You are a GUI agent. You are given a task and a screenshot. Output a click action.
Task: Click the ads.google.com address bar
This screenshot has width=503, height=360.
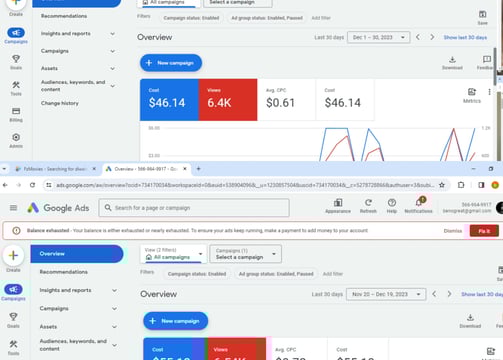click(x=245, y=185)
